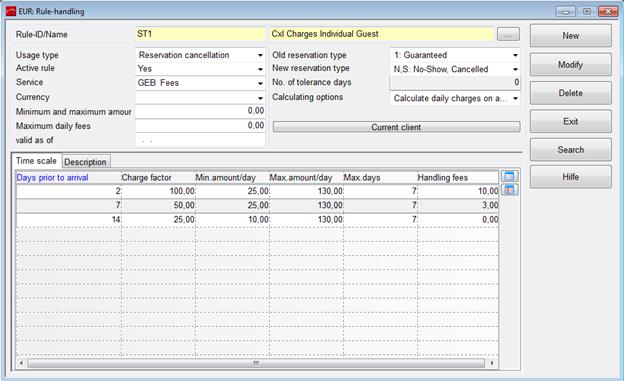The height and width of the screenshot is (381, 624).
Task: Click the Max.amount/day column header
Action: [x=306, y=178]
